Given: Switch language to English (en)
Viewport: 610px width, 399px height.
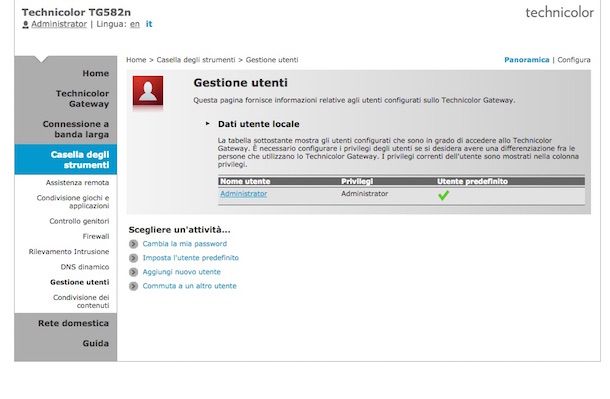Looking at the screenshot, I should (x=135, y=24).
